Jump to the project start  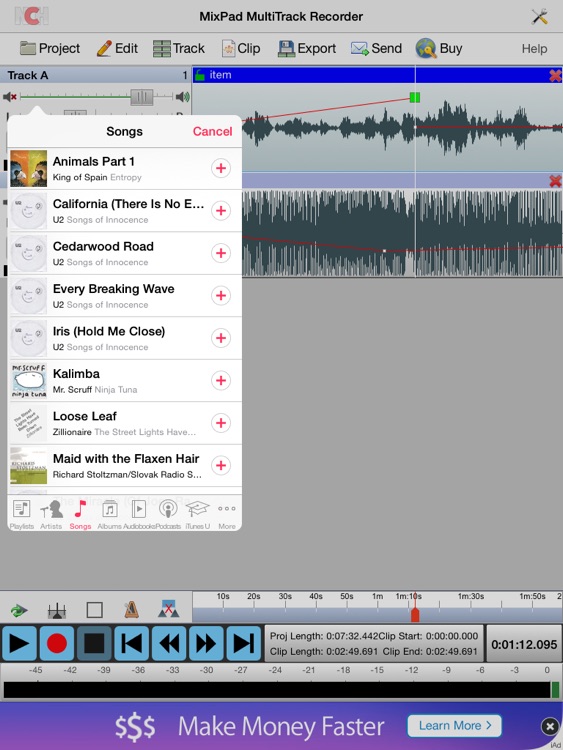coord(132,643)
